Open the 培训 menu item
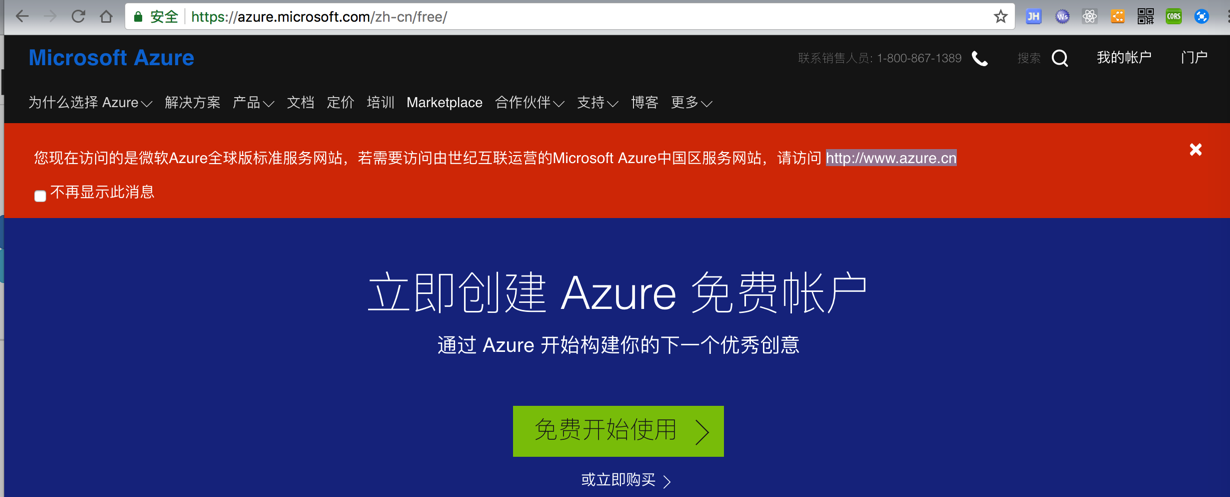Screen dimensions: 1230x497 click(x=380, y=103)
